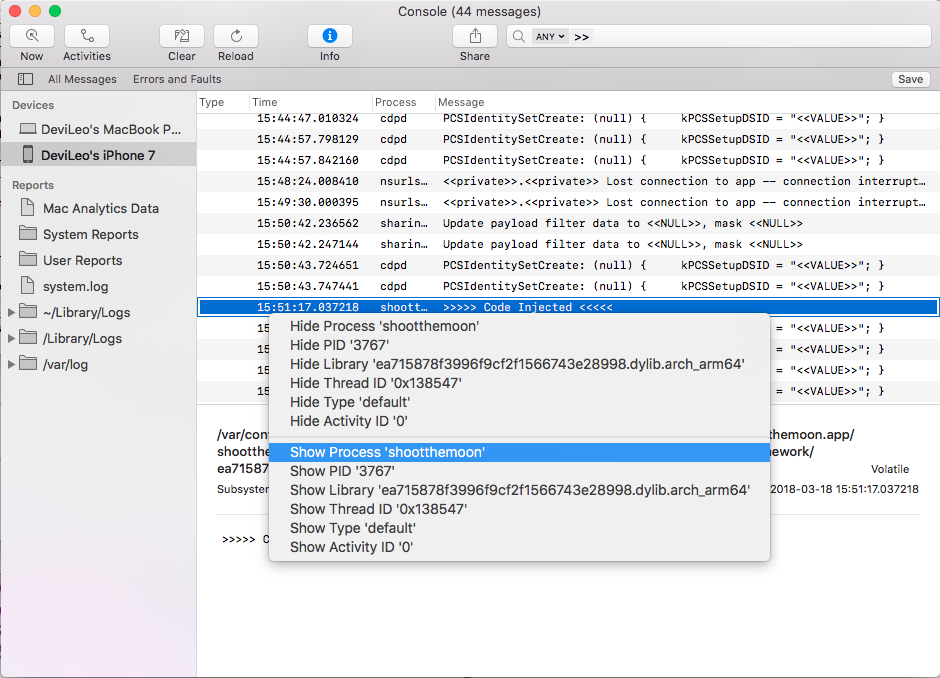The width and height of the screenshot is (940, 678).
Task: Switch to Errors and Faults filter
Action: click(177, 79)
